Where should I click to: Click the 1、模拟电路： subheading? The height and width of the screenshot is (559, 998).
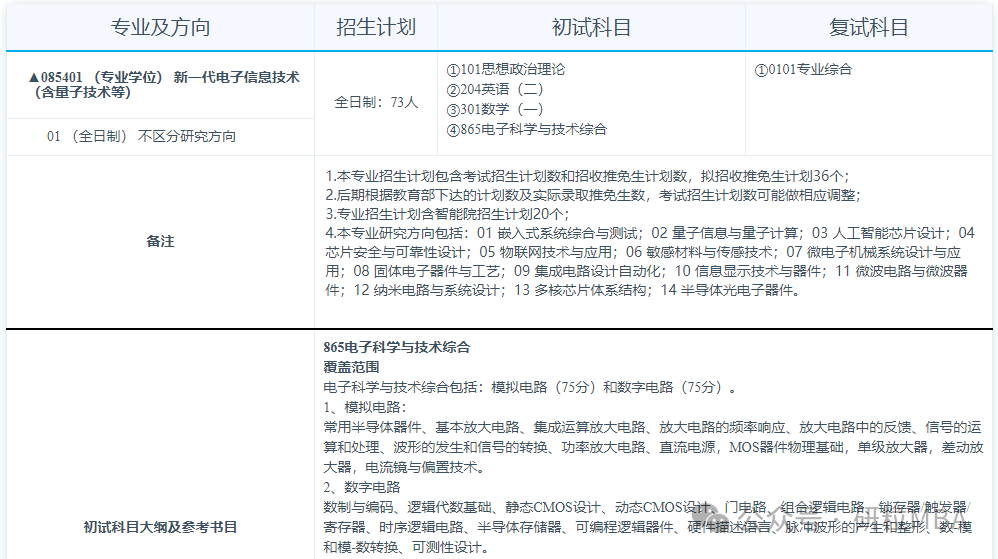(x=365, y=407)
